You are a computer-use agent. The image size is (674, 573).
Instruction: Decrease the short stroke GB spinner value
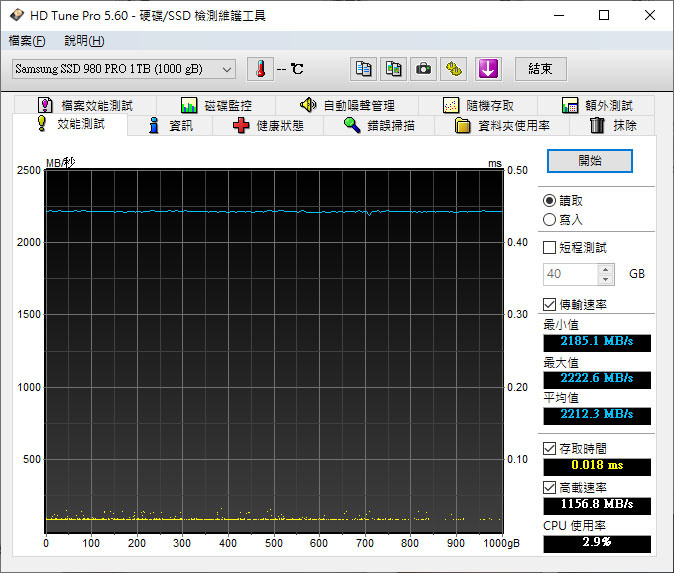click(x=606, y=279)
